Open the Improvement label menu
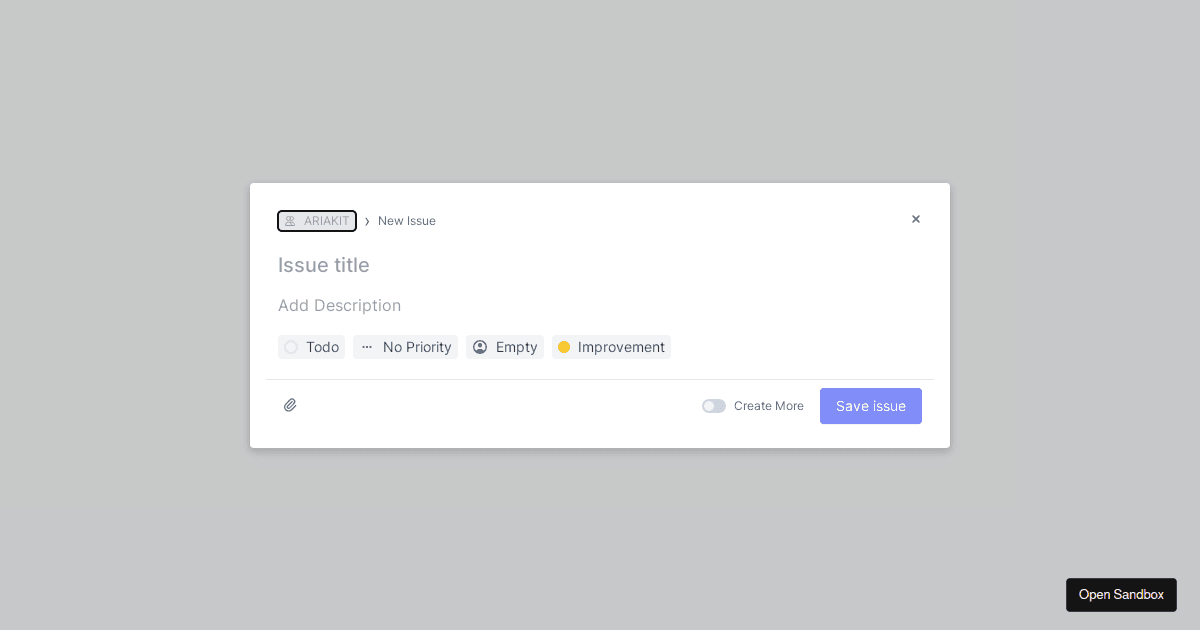The image size is (1200, 630). (x=611, y=347)
